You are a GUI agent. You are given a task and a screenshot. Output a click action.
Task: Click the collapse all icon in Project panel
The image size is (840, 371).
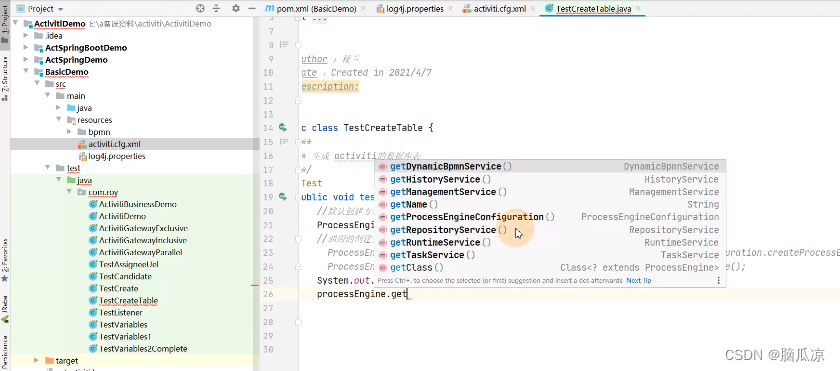(x=216, y=9)
